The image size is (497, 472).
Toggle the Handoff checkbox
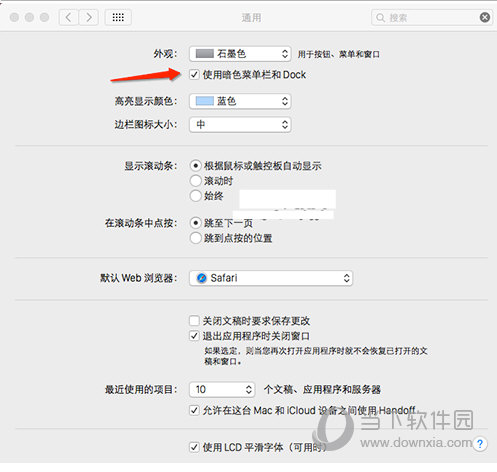point(194,410)
